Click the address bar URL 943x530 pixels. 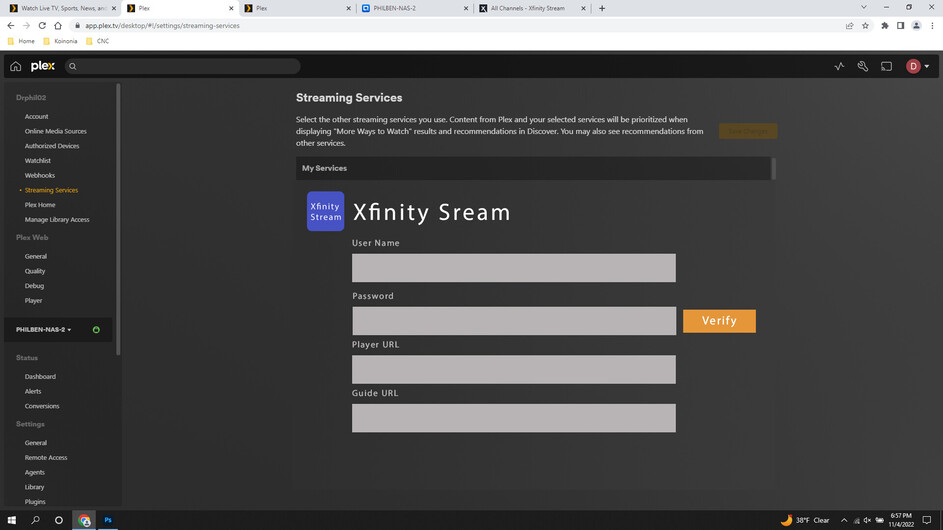coord(162,26)
